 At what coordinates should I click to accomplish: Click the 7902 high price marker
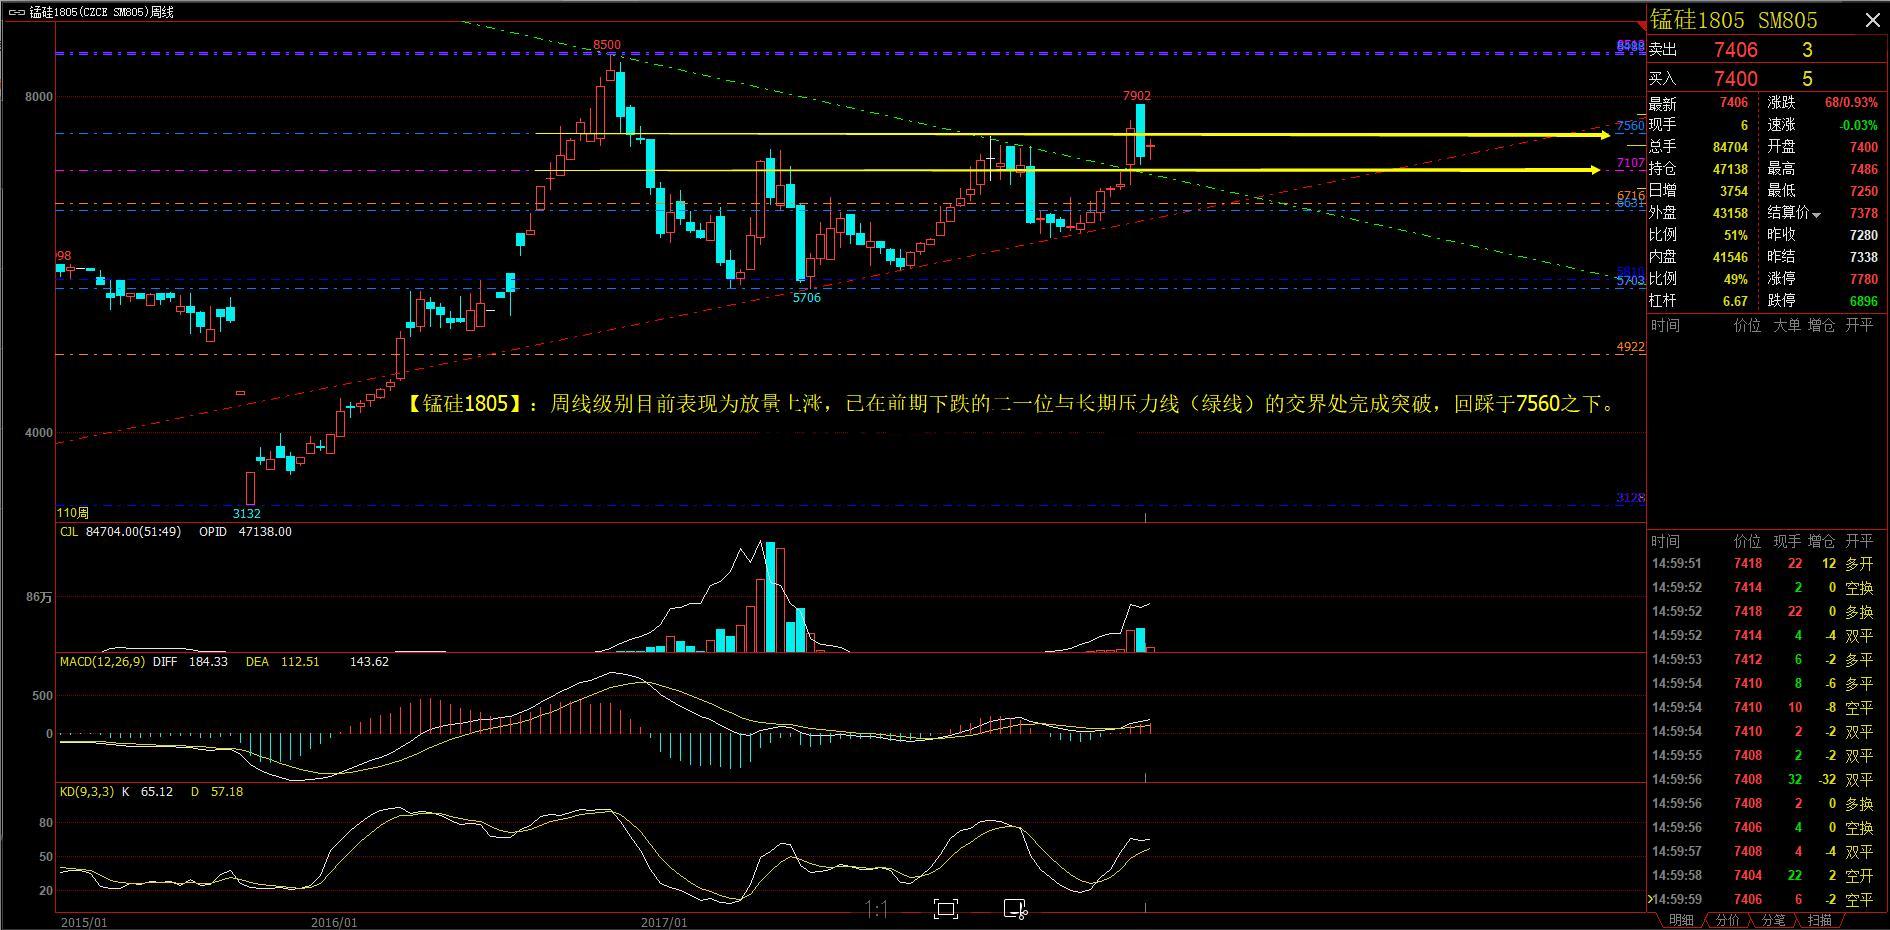(1137, 96)
